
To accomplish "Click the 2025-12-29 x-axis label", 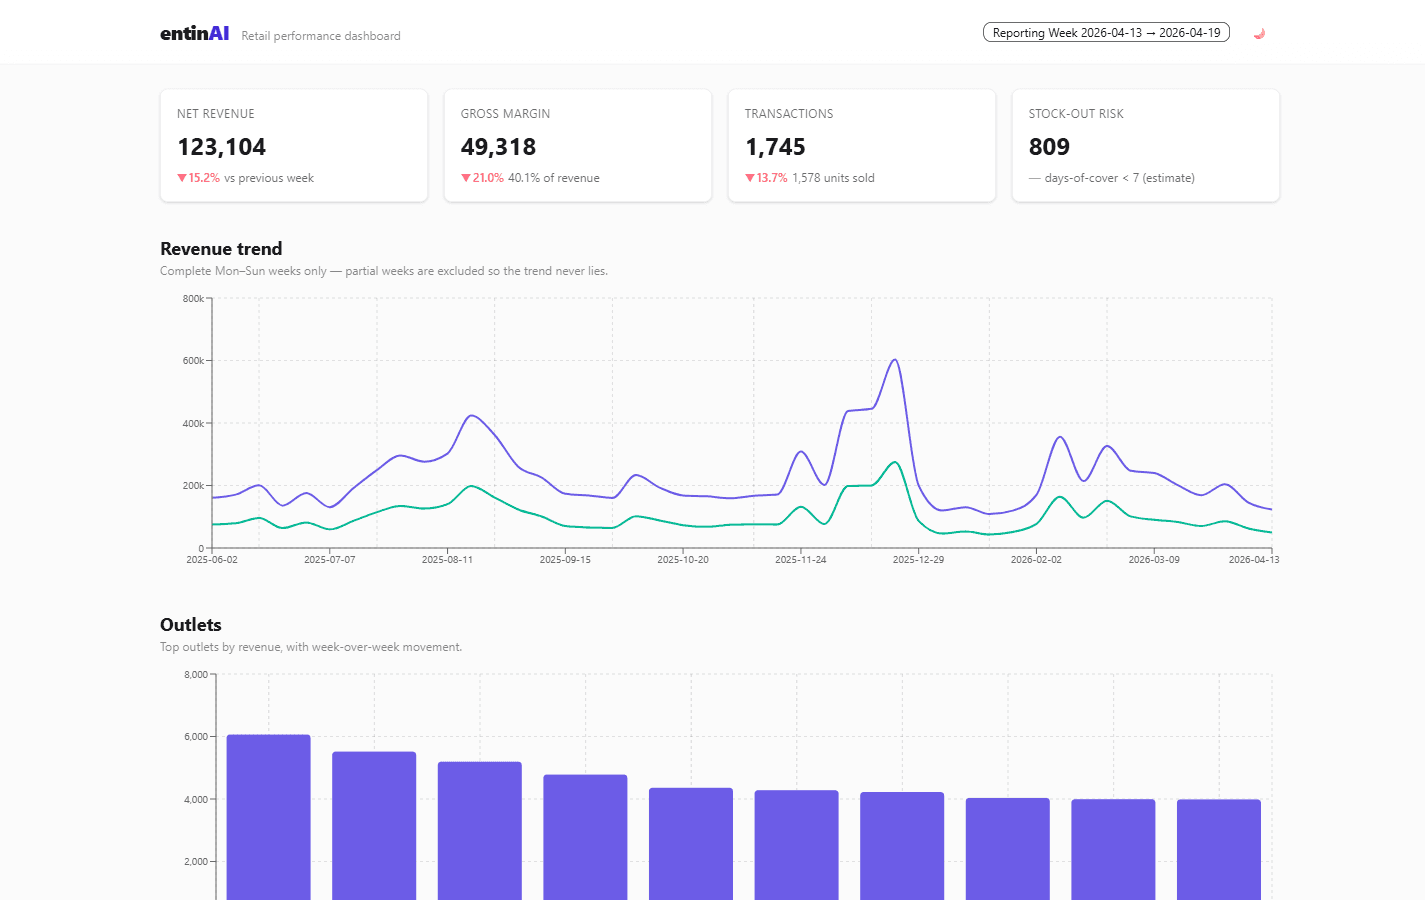I will point(918,560).
